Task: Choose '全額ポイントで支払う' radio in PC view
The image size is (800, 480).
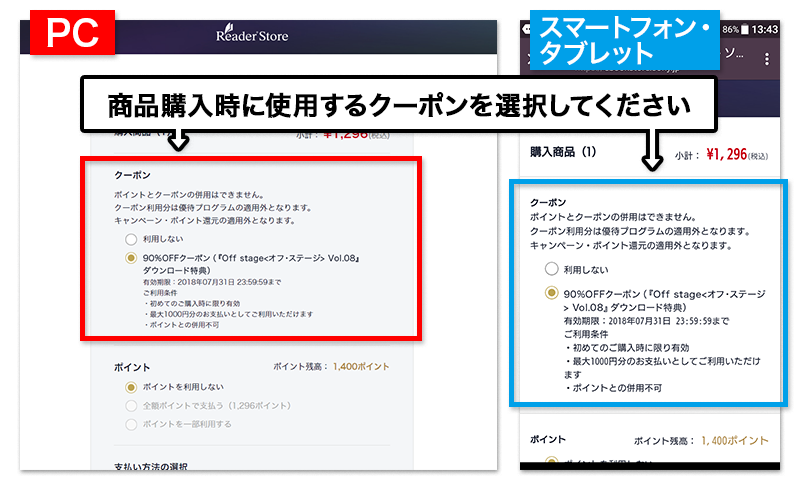Action: coord(131,406)
